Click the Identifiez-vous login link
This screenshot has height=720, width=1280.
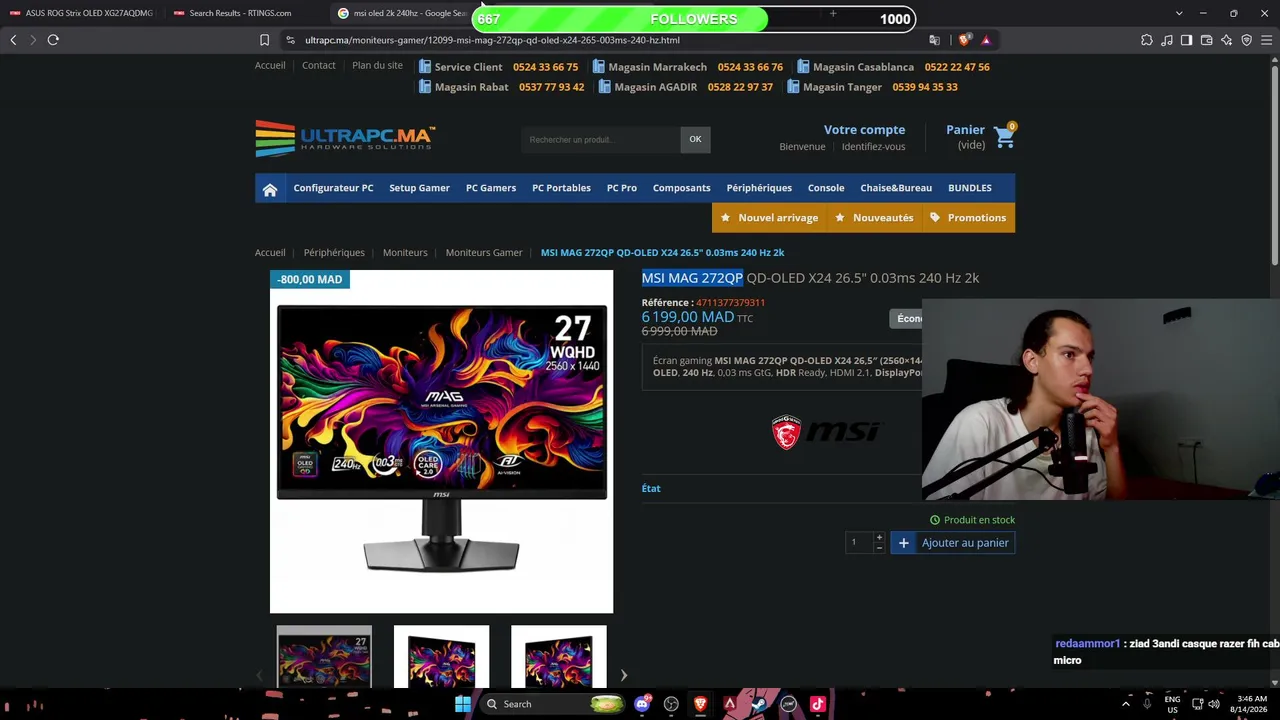click(x=873, y=147)
